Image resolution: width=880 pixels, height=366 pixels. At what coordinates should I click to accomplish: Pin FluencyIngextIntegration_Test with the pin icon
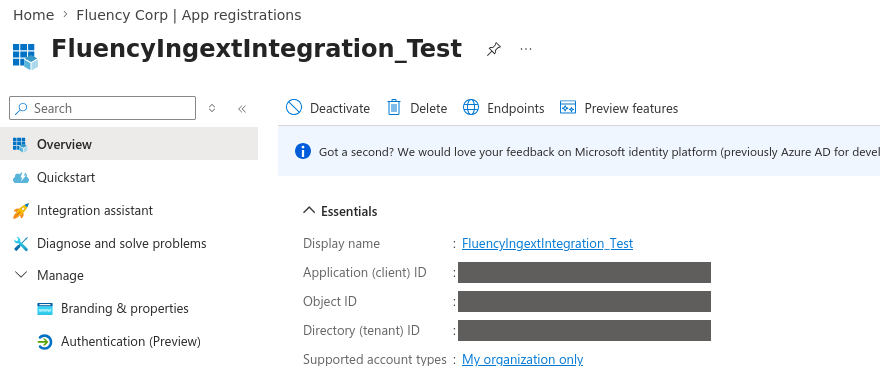pyautogui.click(x=493, y=49)
